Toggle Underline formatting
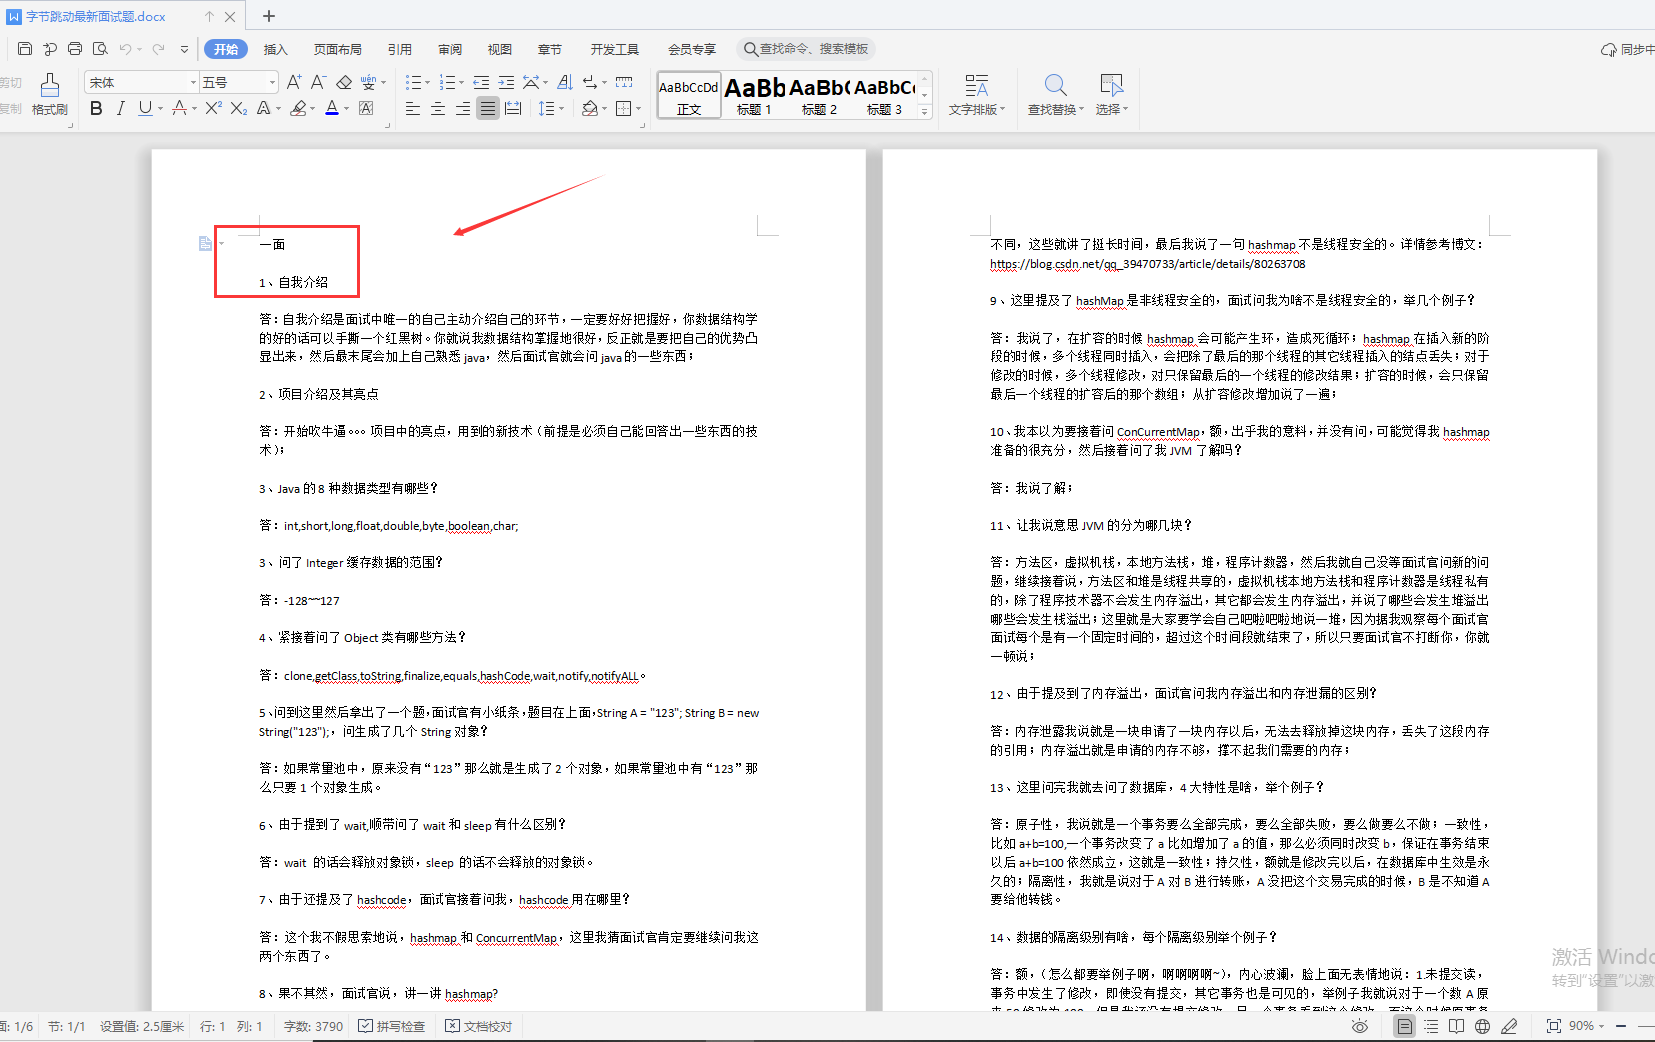Viewport: 1655px width, 1042px height. [146, 108]
